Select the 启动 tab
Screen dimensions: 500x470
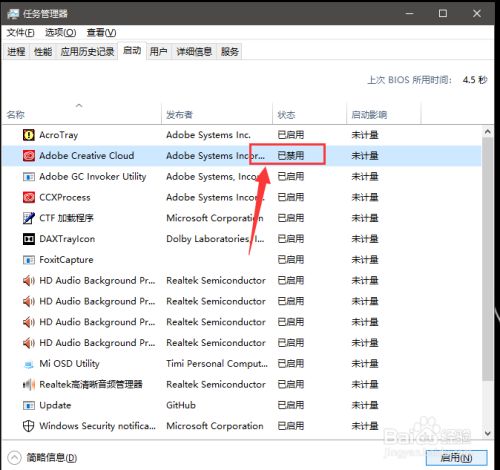point(132,51)
